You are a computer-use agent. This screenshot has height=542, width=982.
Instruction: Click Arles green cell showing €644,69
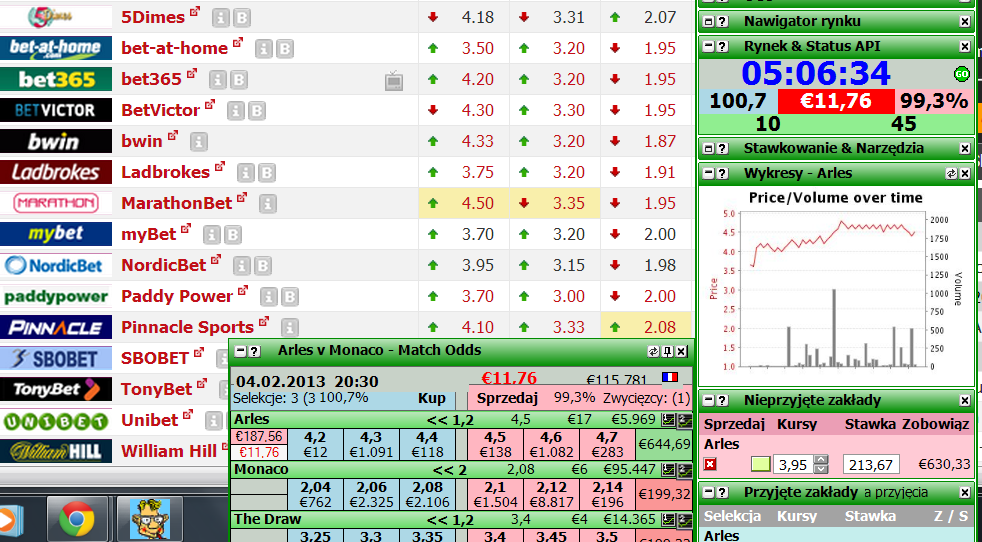[x=664, y=445]
